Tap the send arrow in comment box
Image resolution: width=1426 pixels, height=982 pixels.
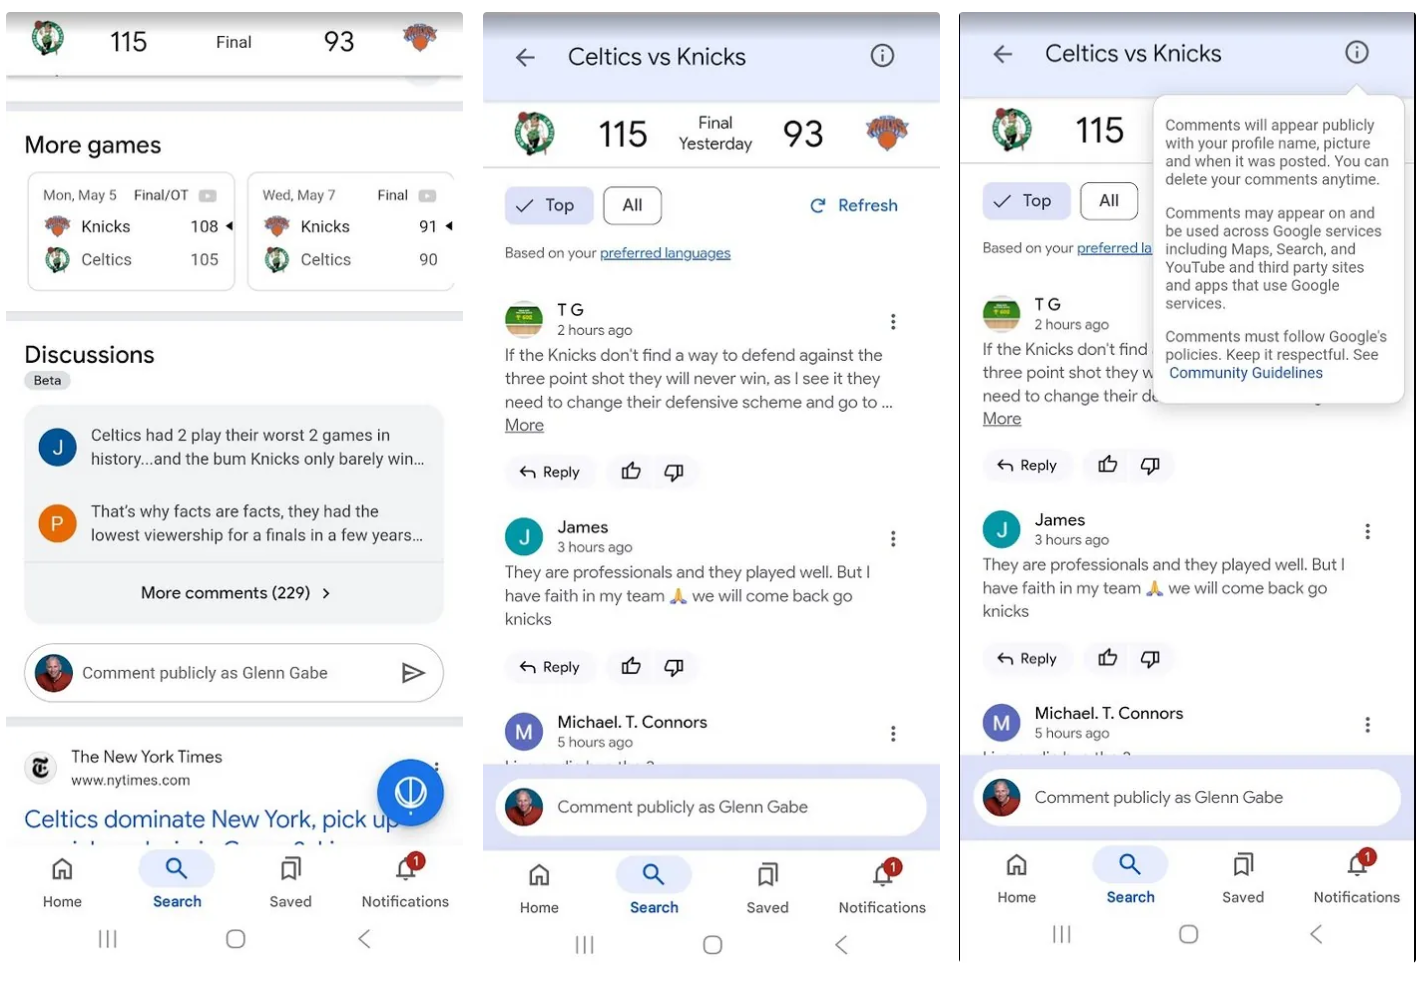(412, 673)
